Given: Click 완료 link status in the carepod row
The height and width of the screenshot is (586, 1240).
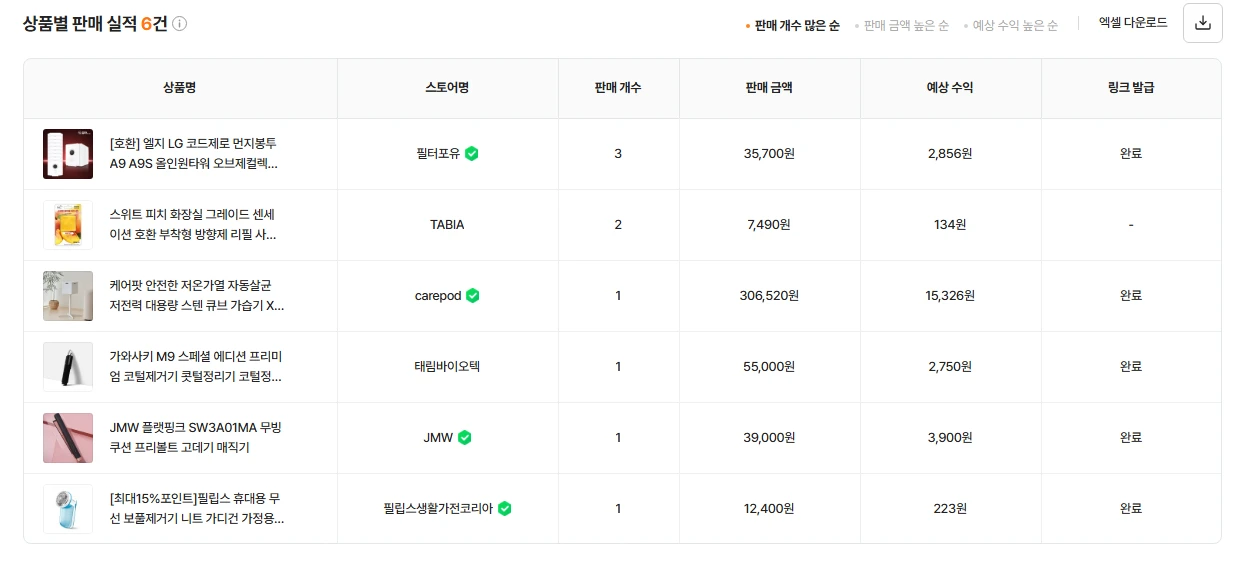Looking at the screenshot, I should (x=1131, y=295).
